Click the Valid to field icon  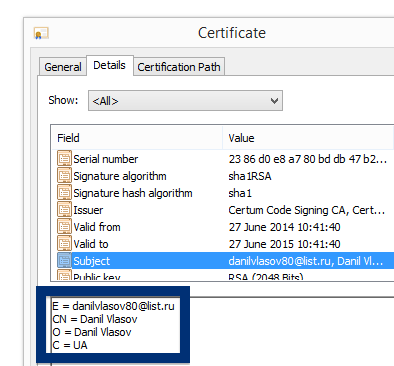[64, 243]
